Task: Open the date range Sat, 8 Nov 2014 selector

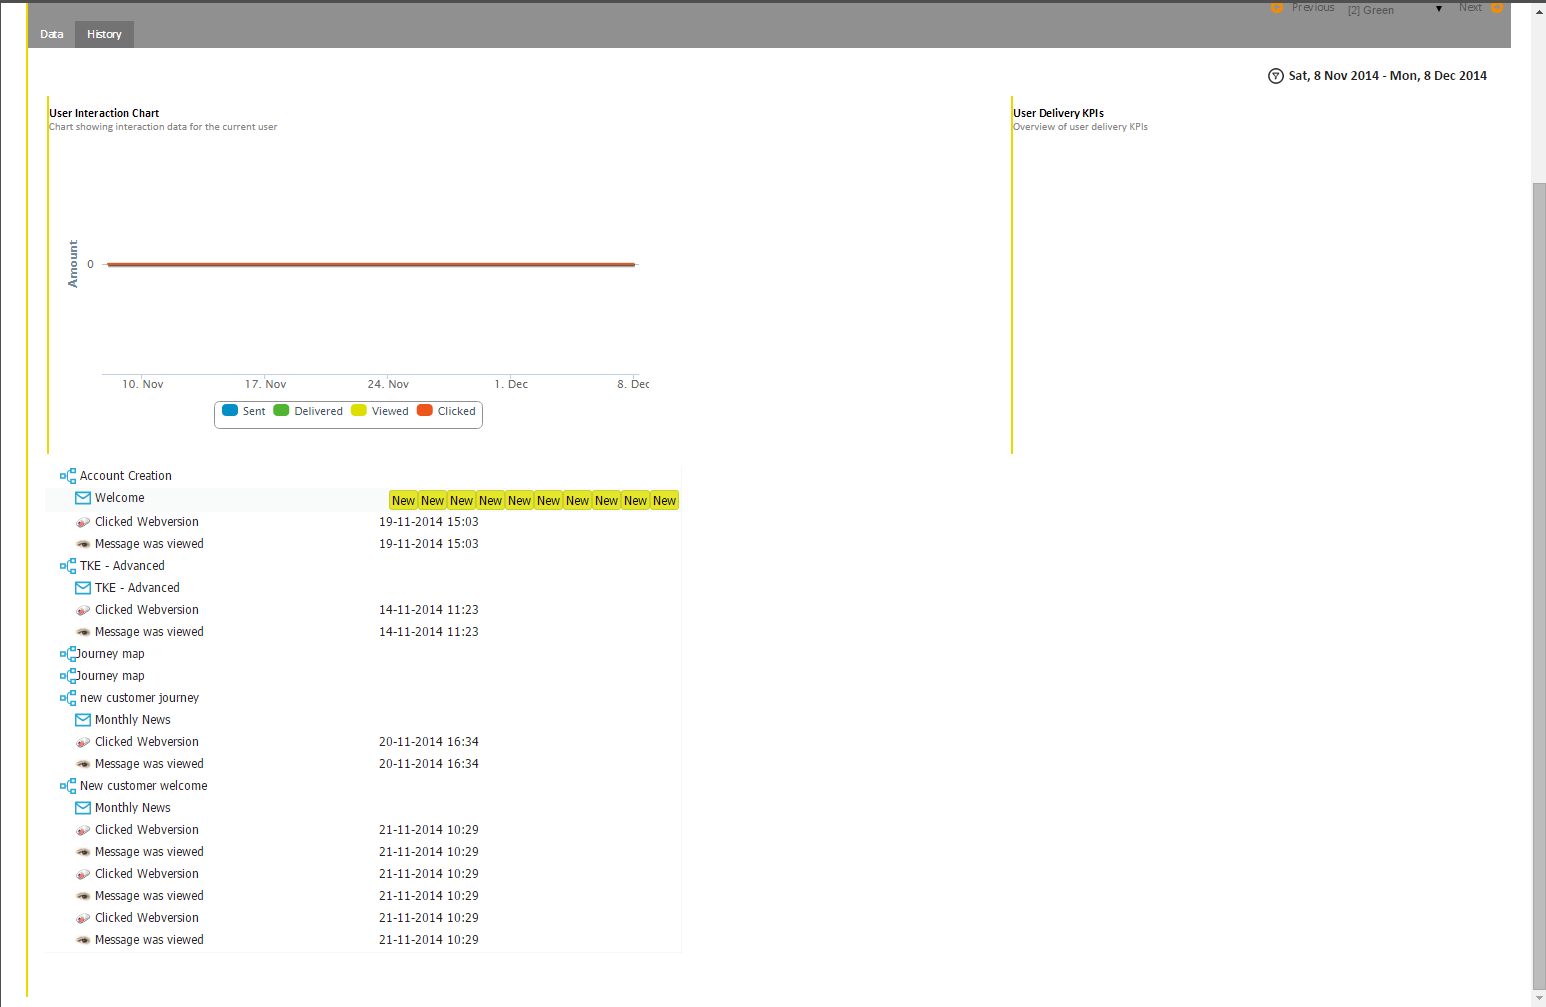Action: [1387, 76]
